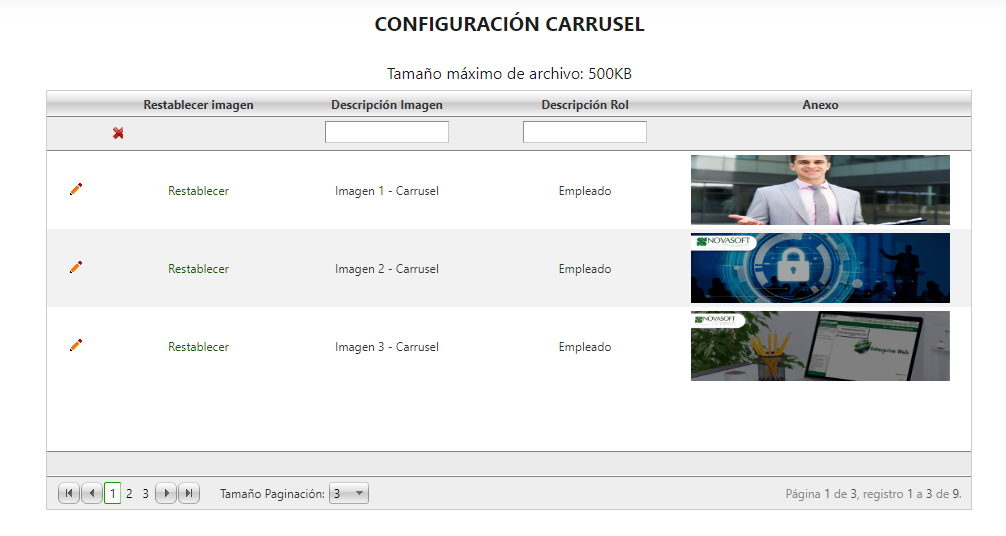This screenshot has height=536, width=1006.
Task: Select page 2 in pager
Action: click(129, 494)
